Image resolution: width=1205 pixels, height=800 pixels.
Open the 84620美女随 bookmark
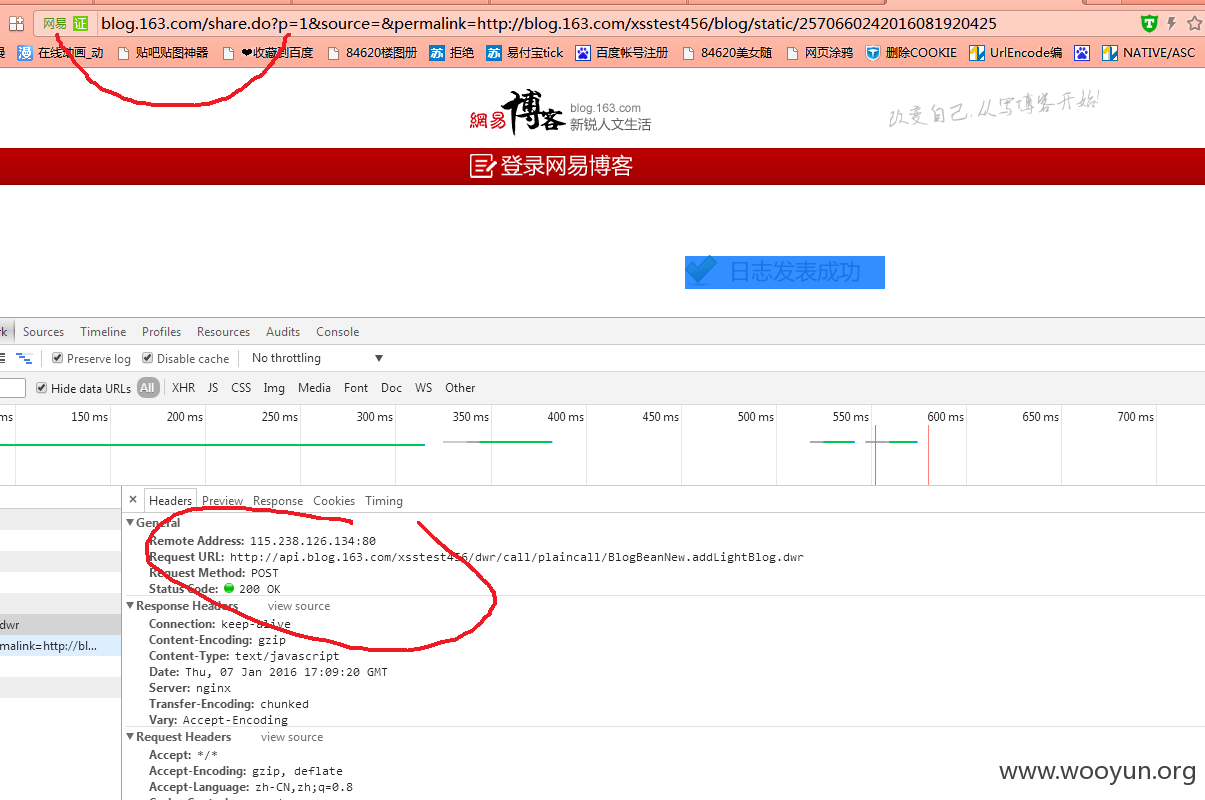pyautogui.click(x=727, y=53)
